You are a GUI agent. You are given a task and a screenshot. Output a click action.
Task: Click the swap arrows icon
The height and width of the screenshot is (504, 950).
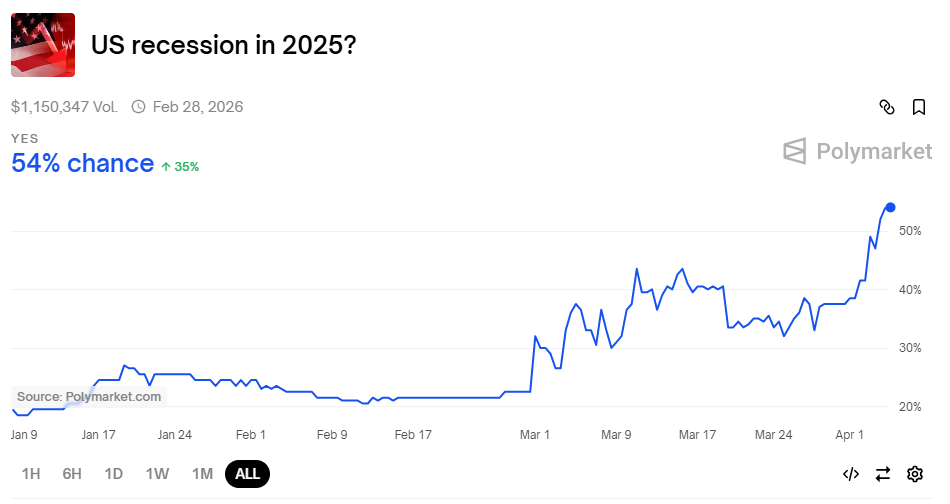[883, 474]
